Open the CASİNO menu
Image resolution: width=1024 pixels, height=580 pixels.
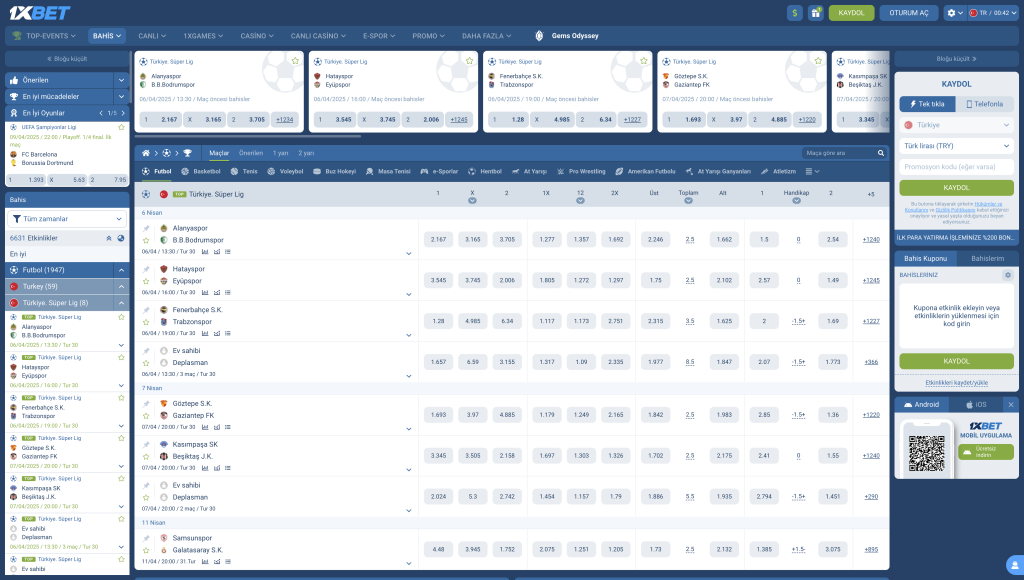tap(257, 36)
